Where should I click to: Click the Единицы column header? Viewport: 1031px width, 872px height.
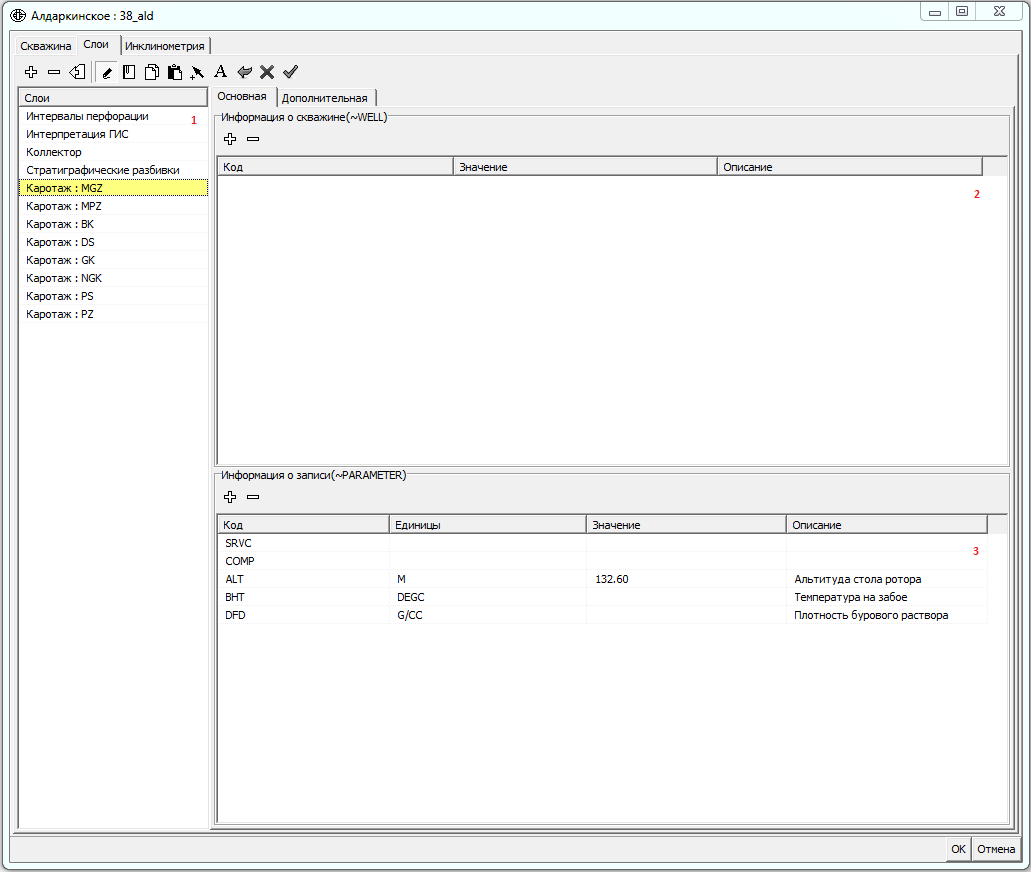[x=487, y=525]
